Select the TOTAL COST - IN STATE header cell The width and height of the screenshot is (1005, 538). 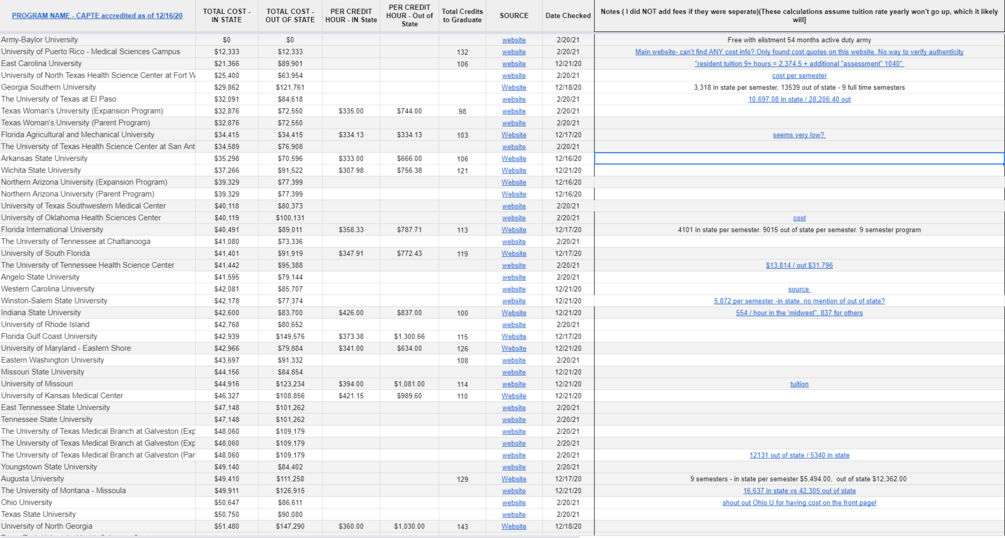coord(226,16)
